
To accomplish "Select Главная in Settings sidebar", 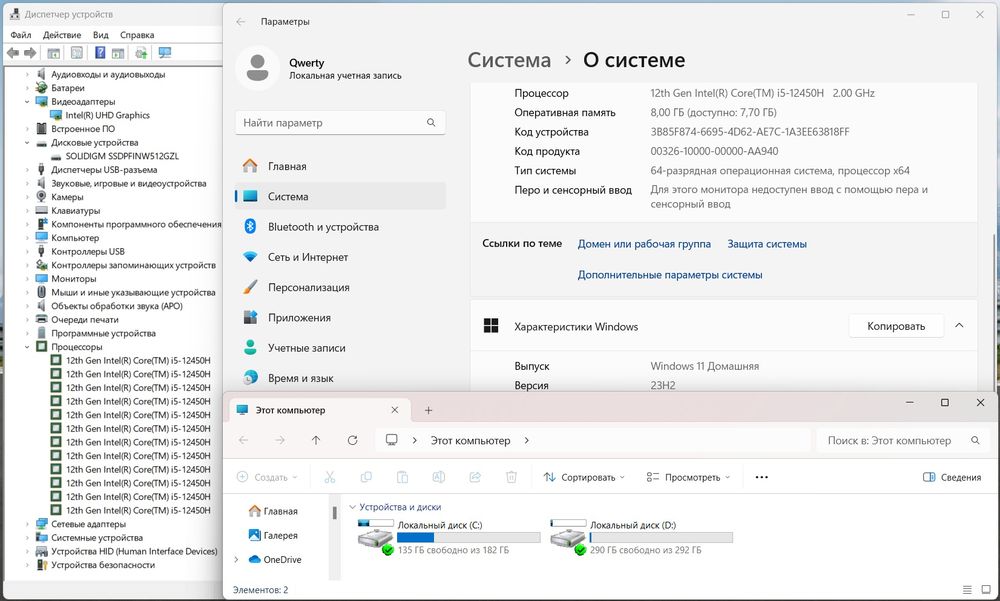I will coord(340,166).
